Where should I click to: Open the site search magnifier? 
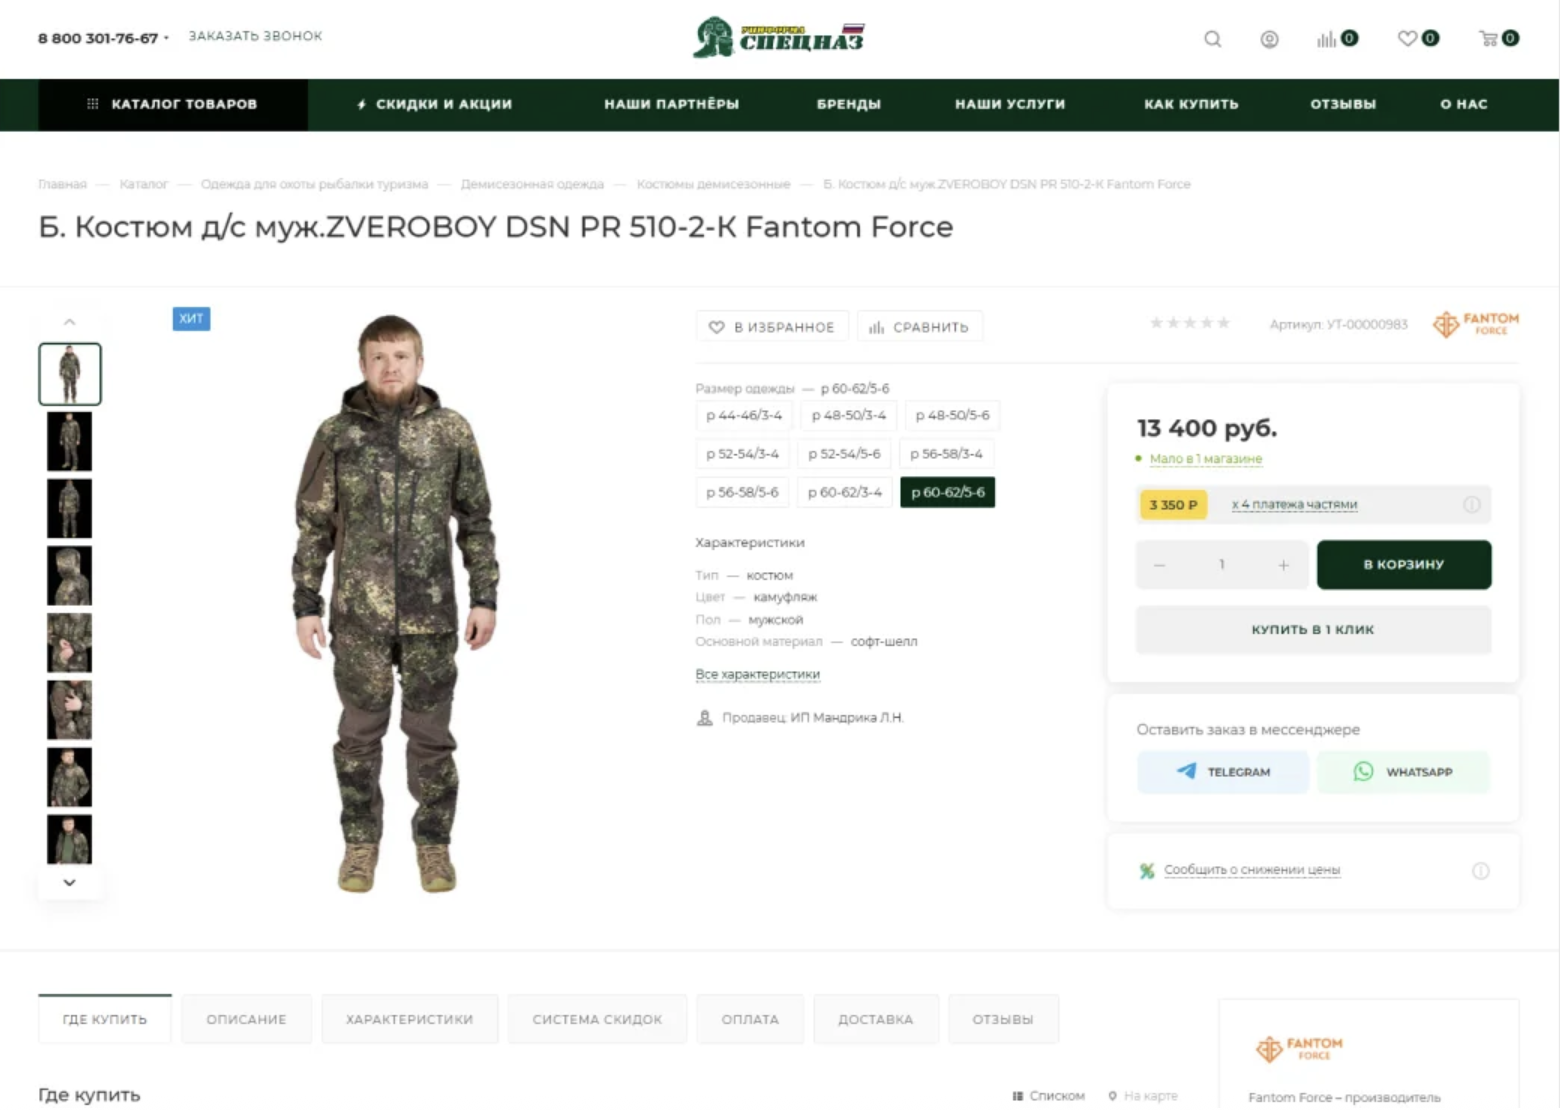click(1212, 39)
